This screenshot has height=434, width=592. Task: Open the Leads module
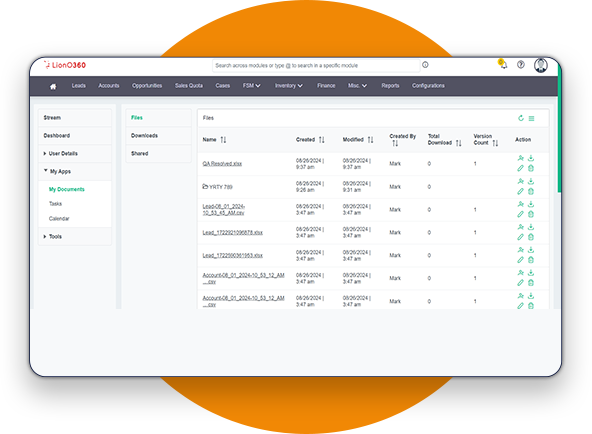79,86
